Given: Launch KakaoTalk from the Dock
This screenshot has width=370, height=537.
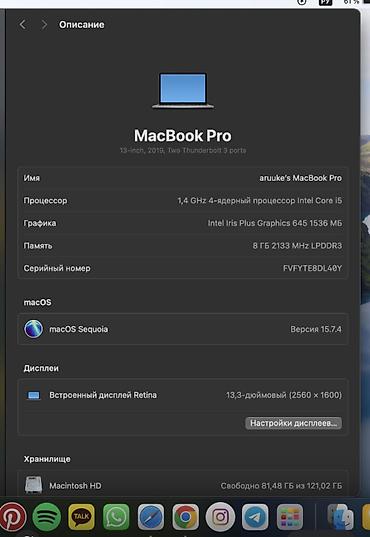Looking at the screenshot, I should point(81,516).
